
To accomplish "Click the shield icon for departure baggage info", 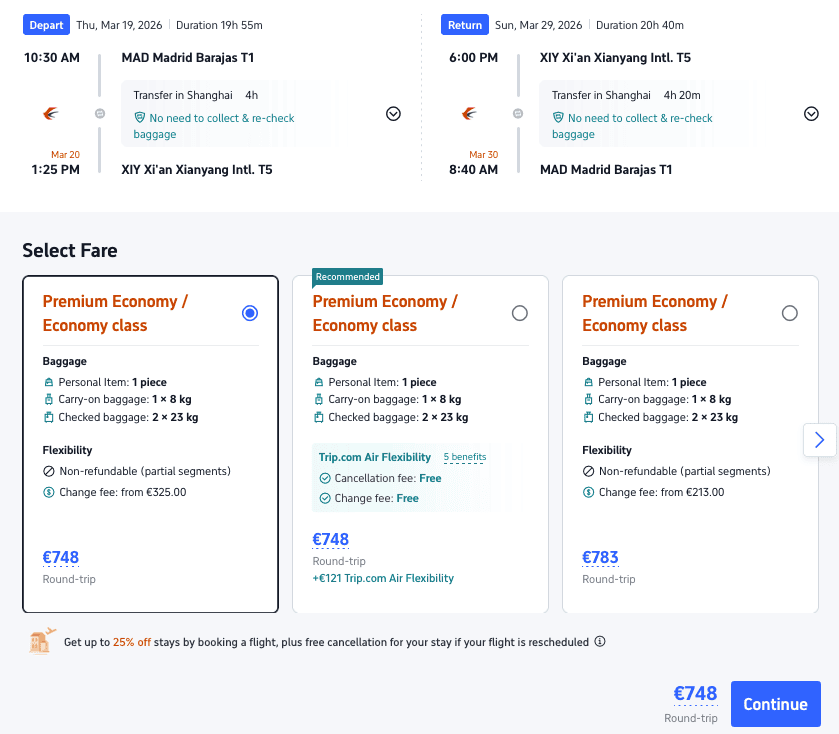I will tap(140, 118).
